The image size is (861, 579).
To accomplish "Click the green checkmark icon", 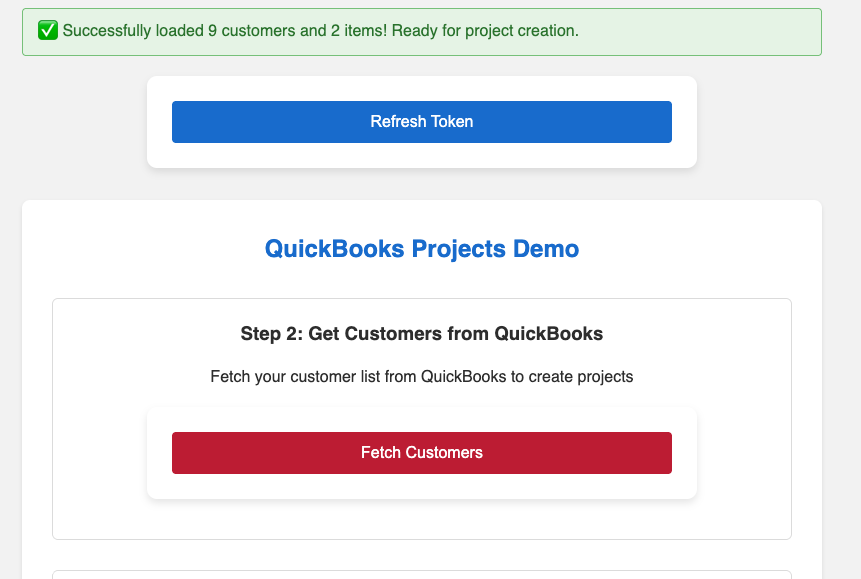I will 46,31.
